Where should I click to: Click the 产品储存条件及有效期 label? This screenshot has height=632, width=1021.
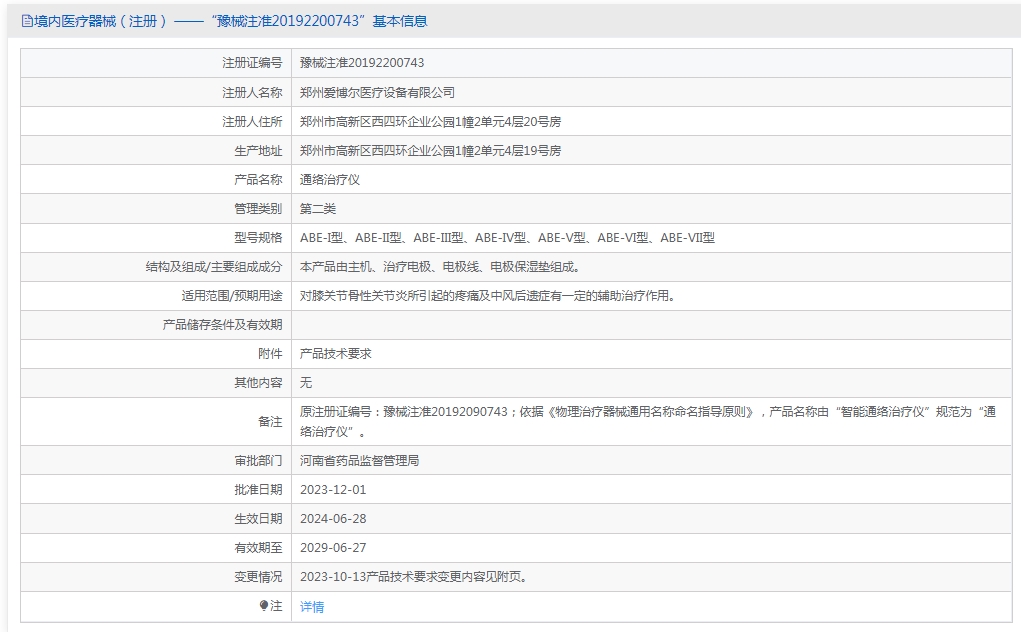(x=223, y=325)
